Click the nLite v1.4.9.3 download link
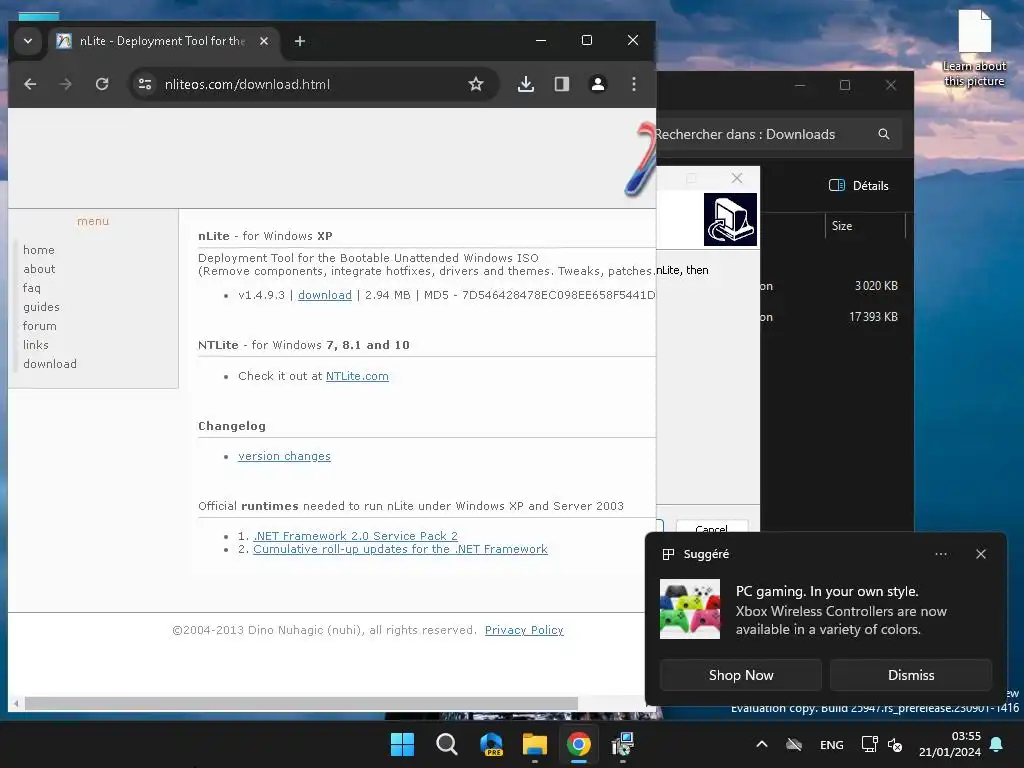The width and height of the screenshot is (1024, 768). (325, 295)
